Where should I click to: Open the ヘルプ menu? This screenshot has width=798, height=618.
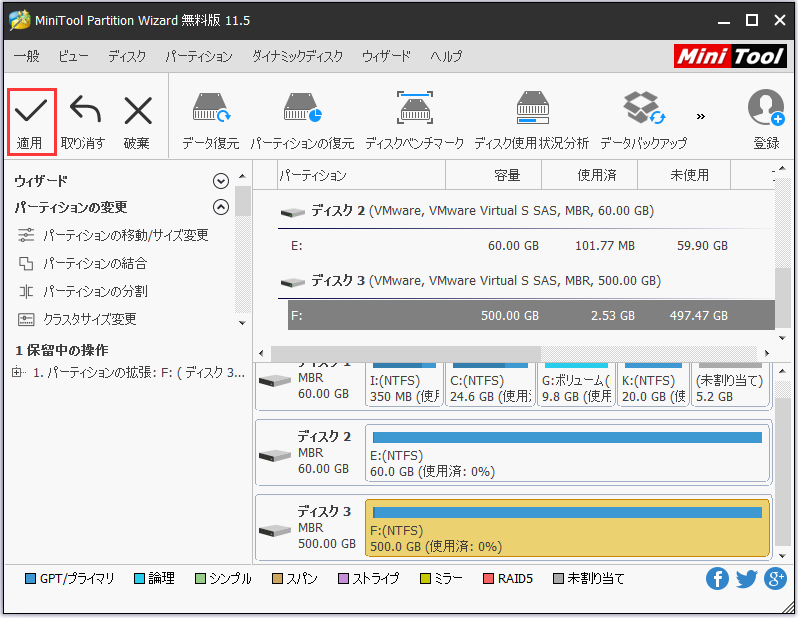click(446, 56)
